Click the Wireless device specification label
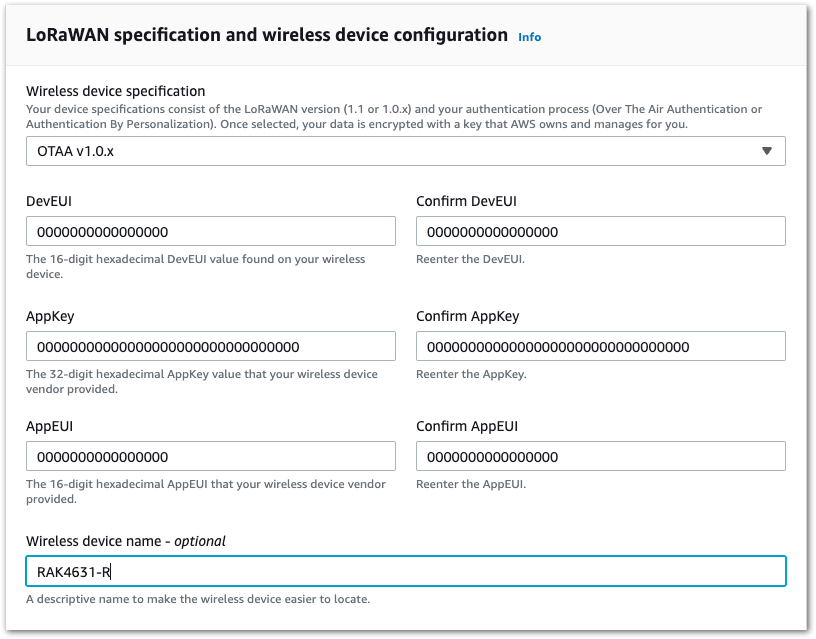The height and width of the screenshot is (639, 816). coord(116,91)
